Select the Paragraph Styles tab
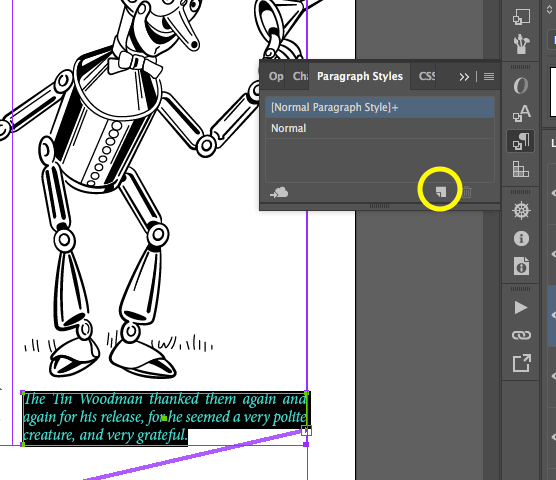The height and width of the screenshot is (480, 556). pyautogui.click(x=360, y=76)
